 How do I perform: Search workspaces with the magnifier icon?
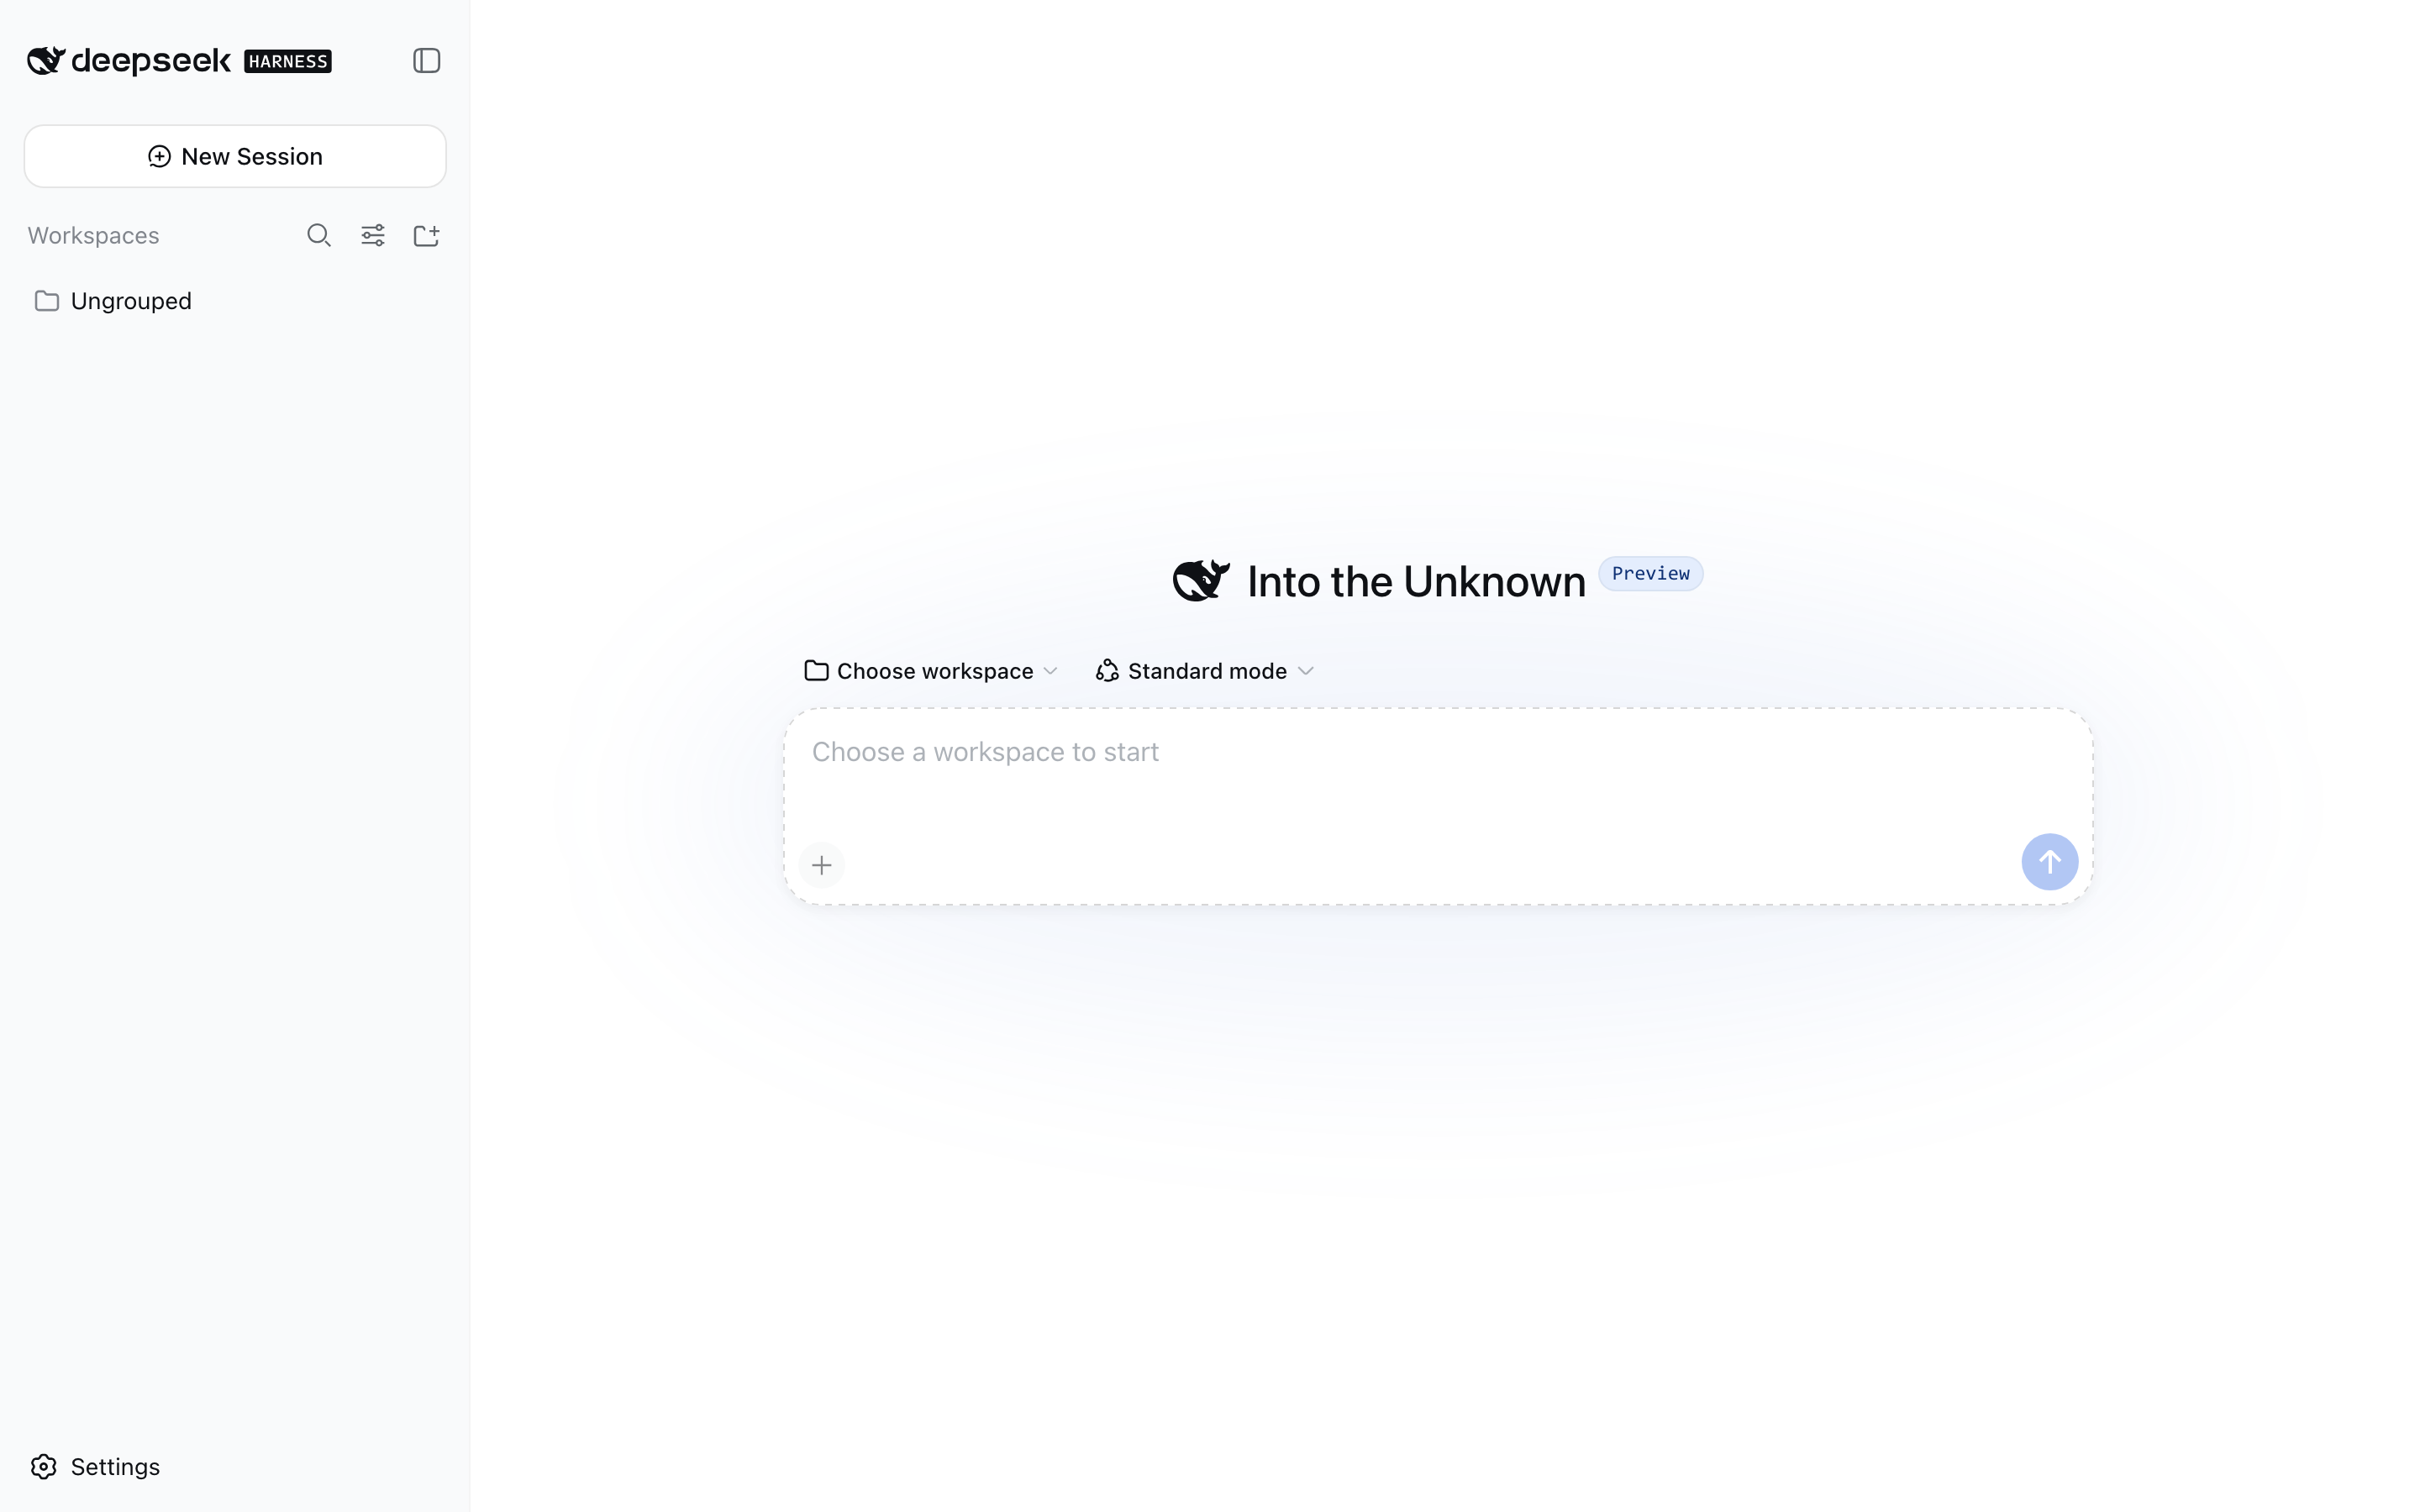319,235
